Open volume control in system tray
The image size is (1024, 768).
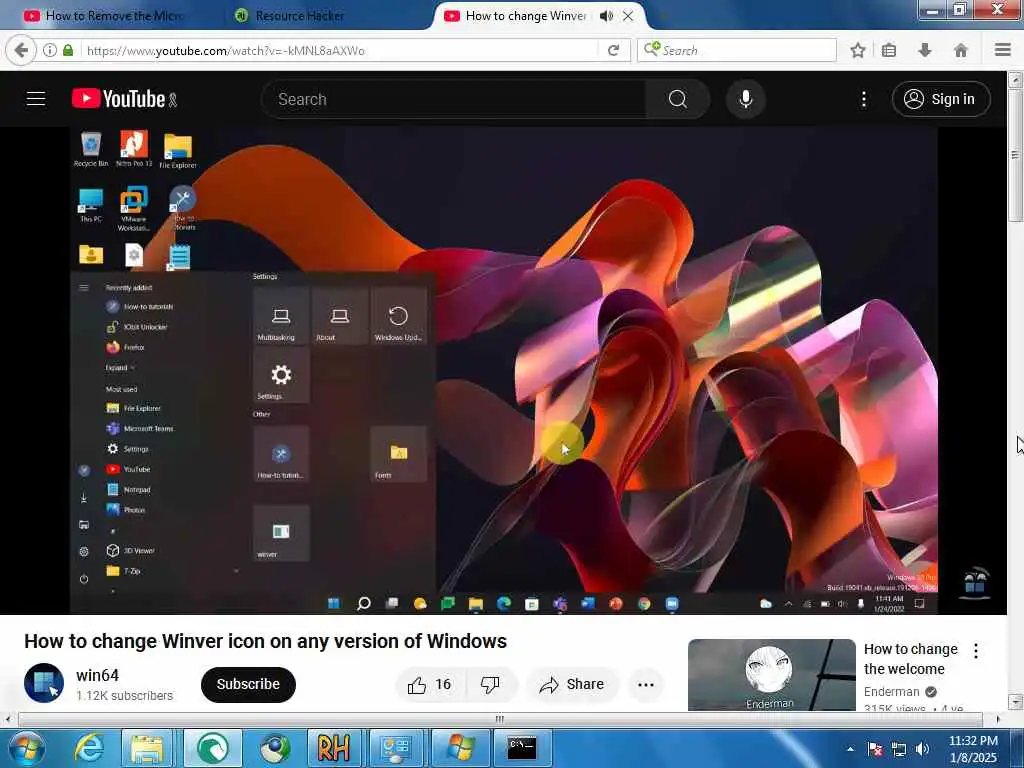922,749
